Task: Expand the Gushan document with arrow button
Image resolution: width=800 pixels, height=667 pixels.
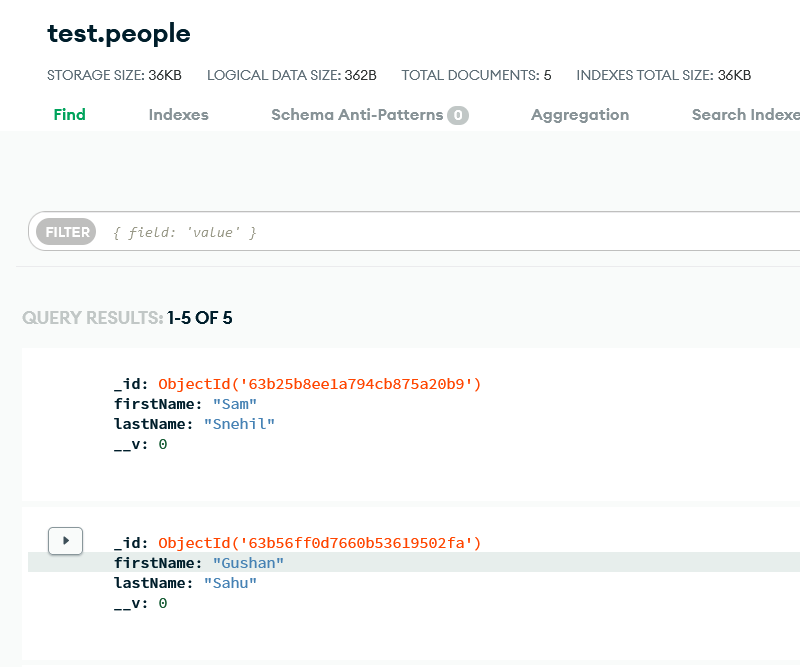Action: click(x=65, y=541)
